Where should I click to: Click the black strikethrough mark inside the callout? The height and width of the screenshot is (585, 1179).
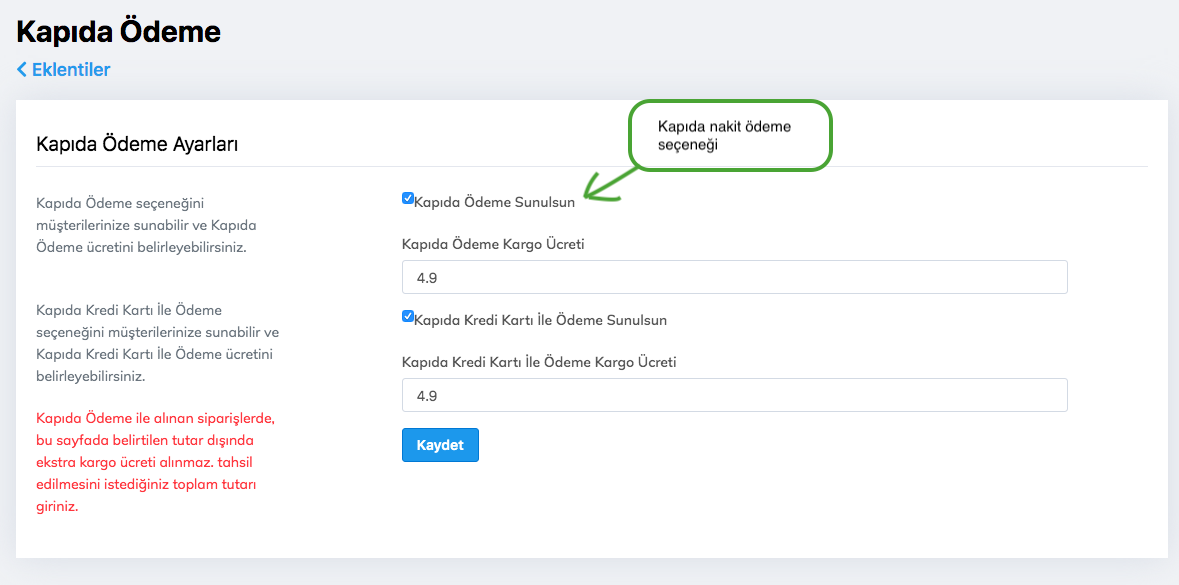pos(700,128)
